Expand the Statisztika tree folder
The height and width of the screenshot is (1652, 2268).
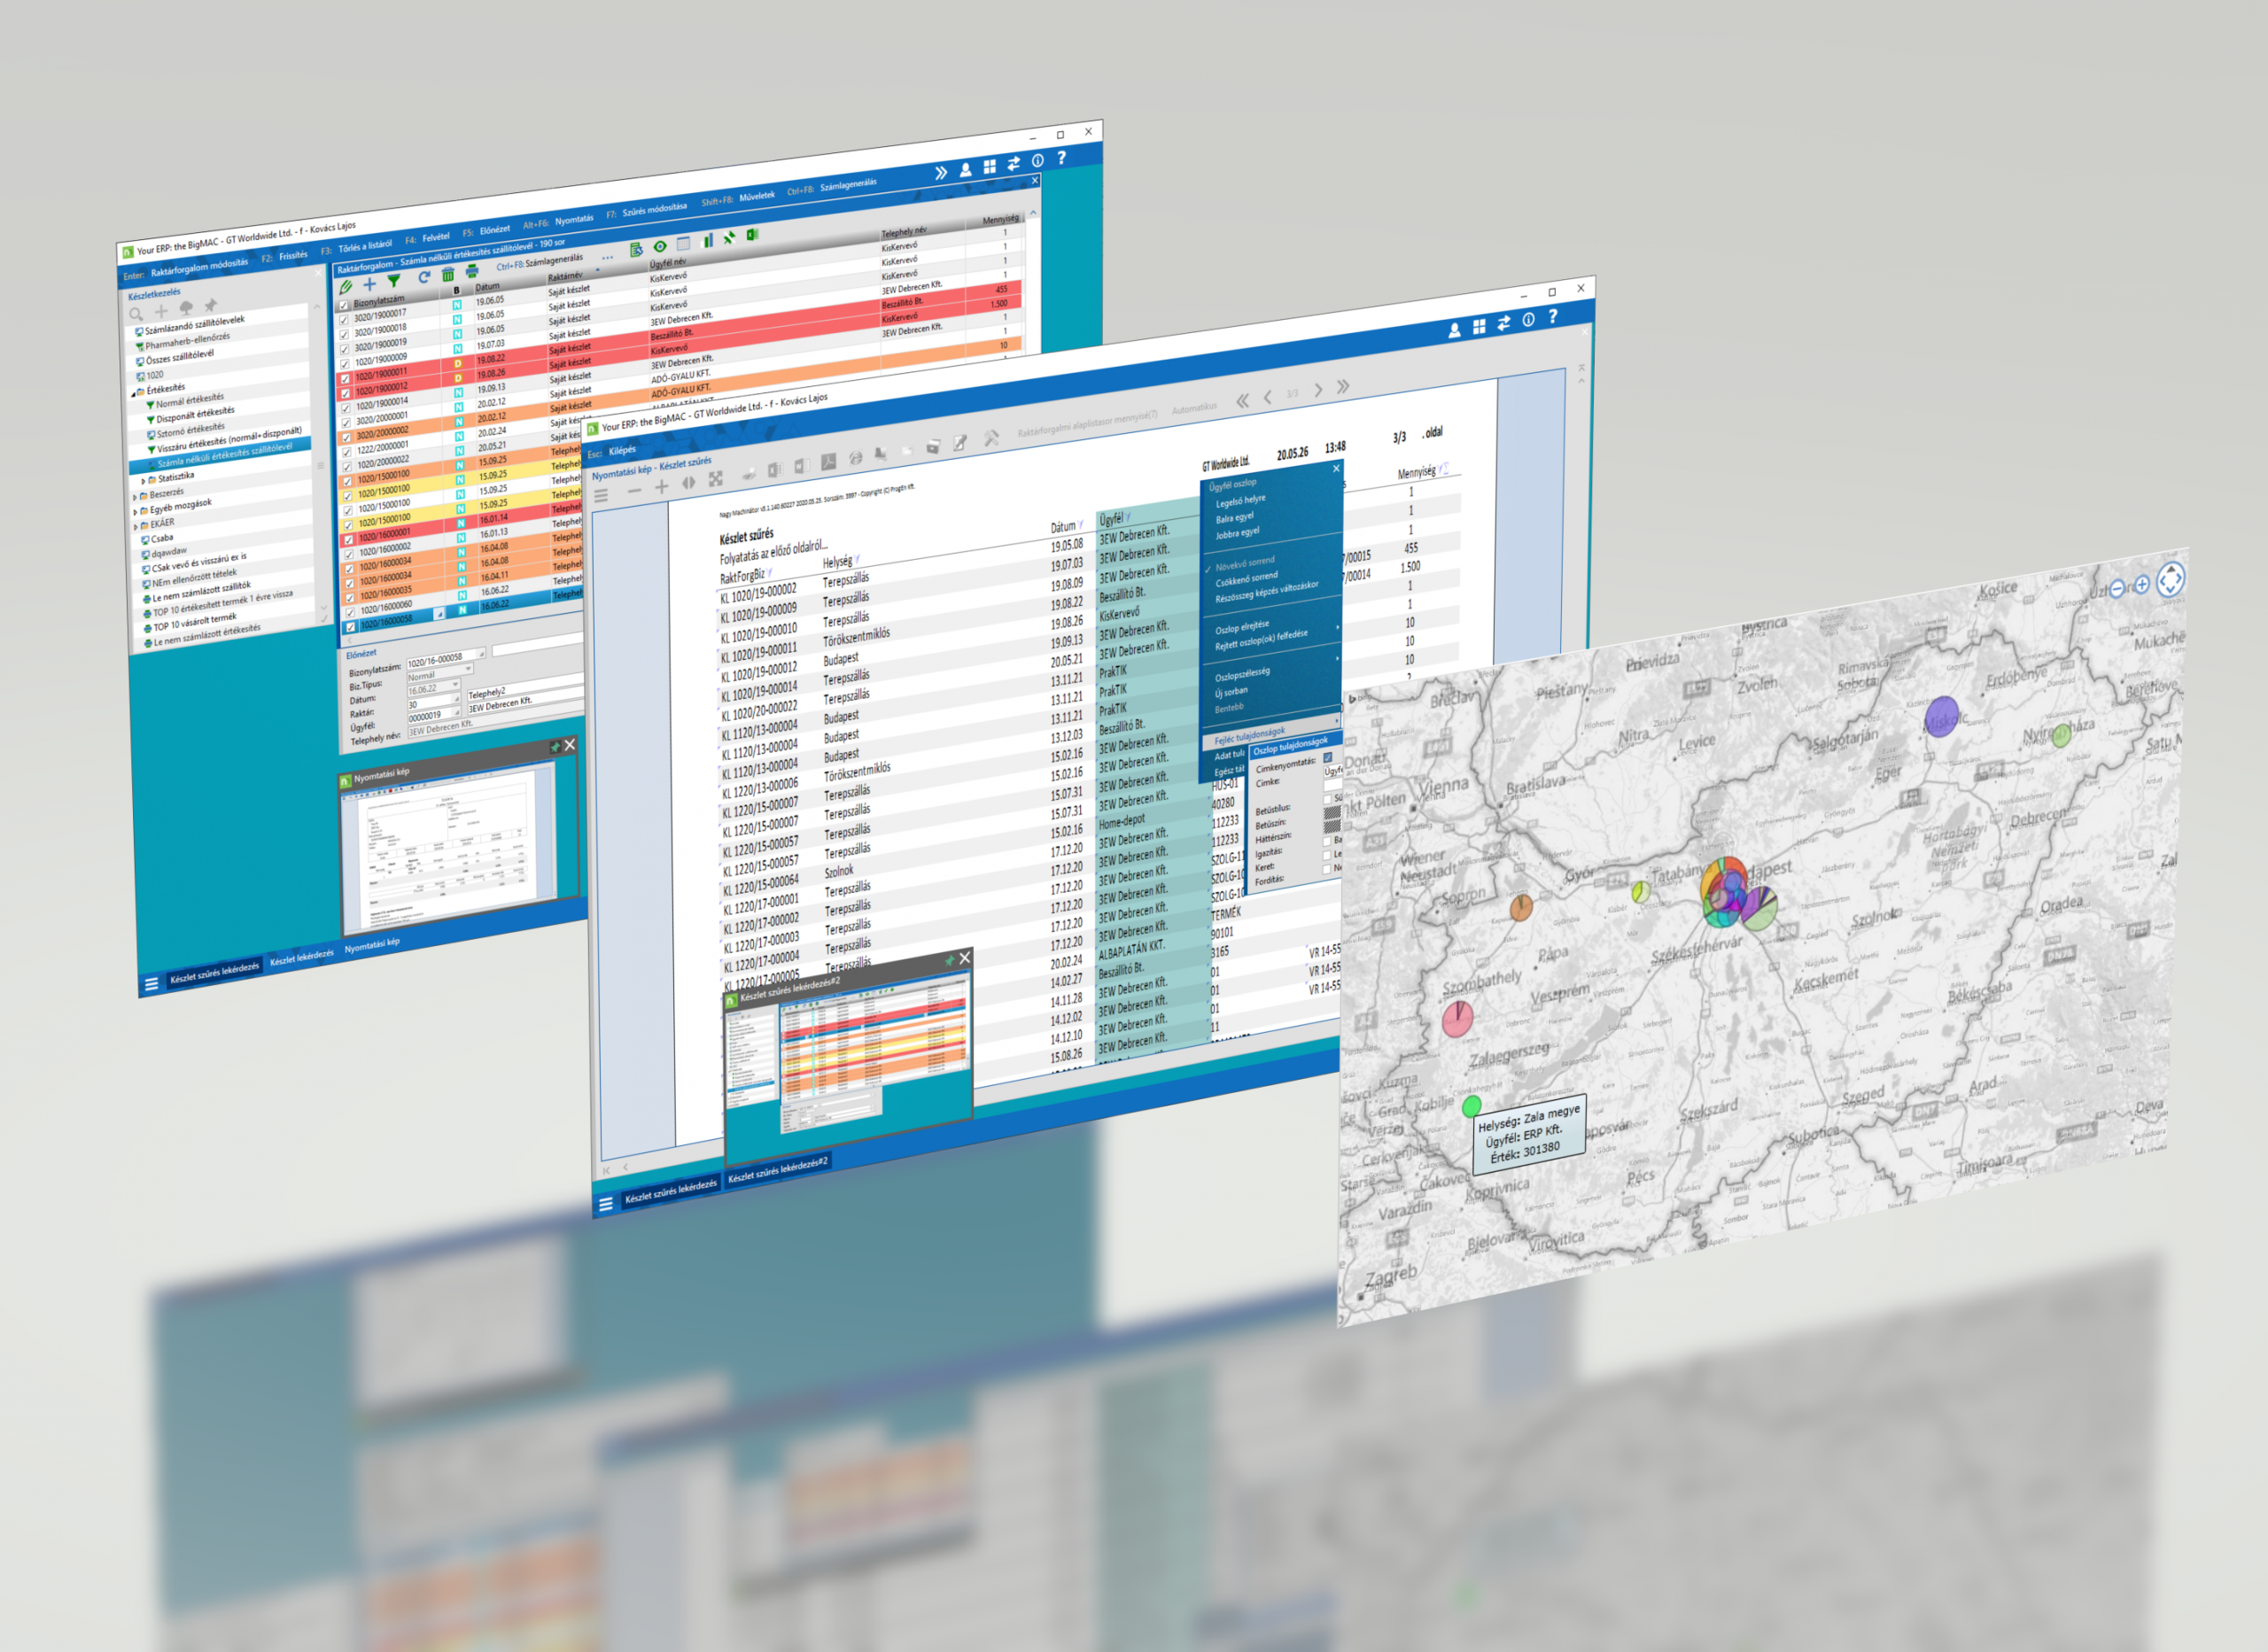pyautogui.click(x=143, y=480)
